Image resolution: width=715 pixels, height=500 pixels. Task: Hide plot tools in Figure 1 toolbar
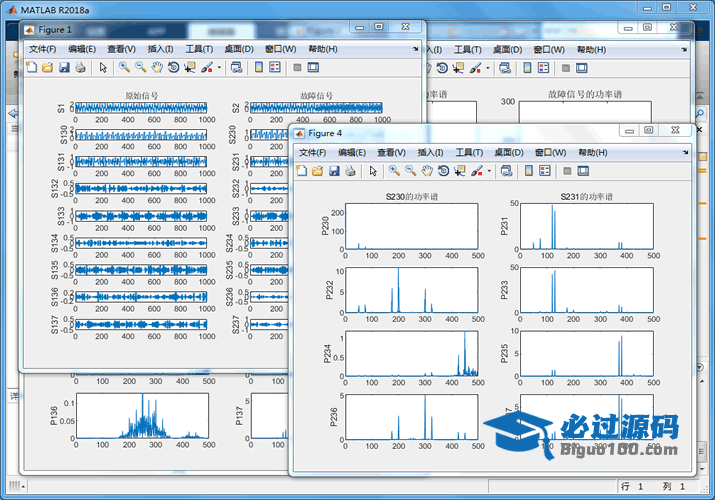coord(297,67)
